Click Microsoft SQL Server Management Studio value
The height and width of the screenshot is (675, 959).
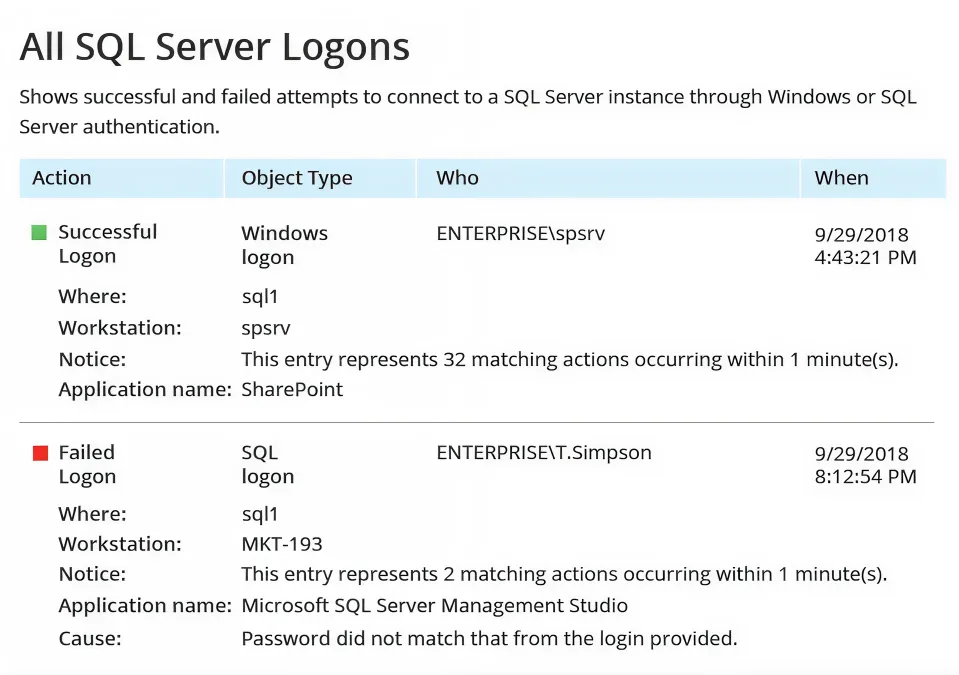(x=435, y=606)
